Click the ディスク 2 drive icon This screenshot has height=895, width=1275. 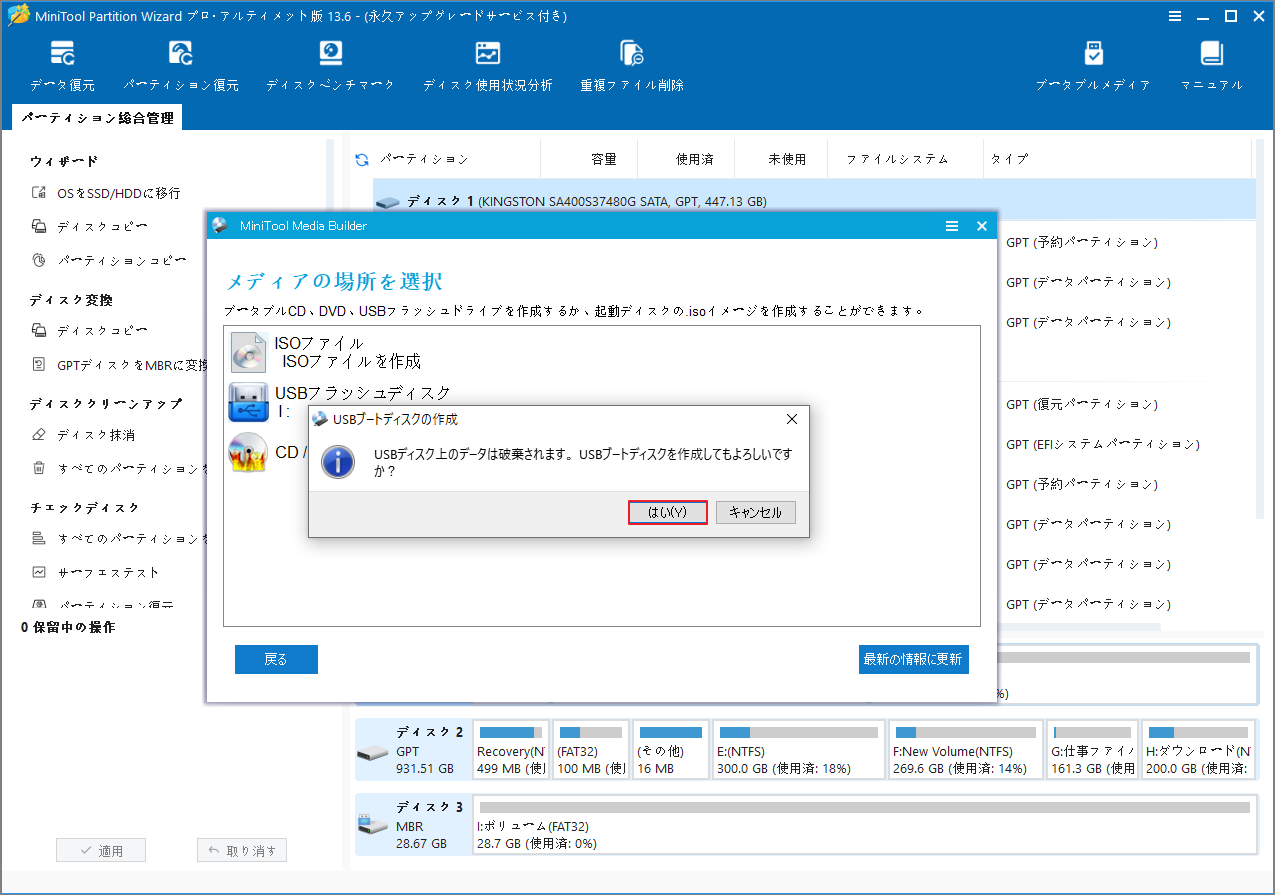(373, 753)
